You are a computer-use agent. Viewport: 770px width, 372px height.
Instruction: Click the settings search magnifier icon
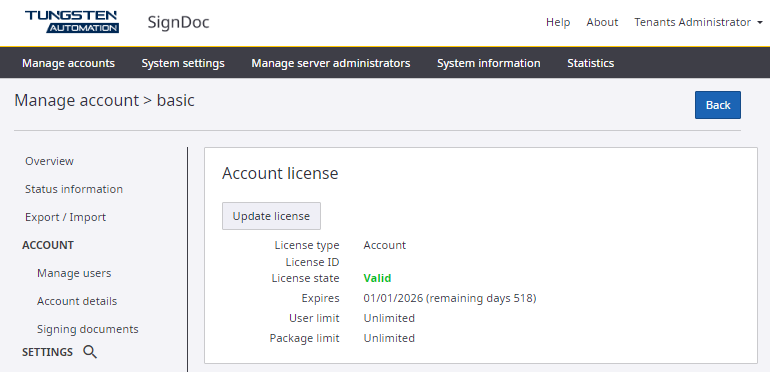coord(90,352)
